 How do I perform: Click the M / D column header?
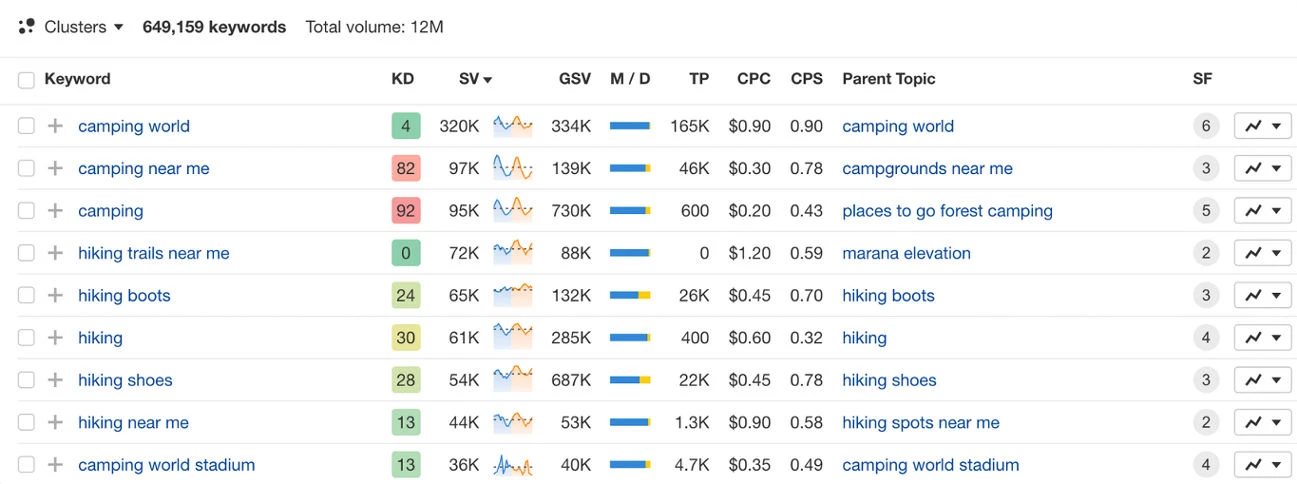(630, 79)
